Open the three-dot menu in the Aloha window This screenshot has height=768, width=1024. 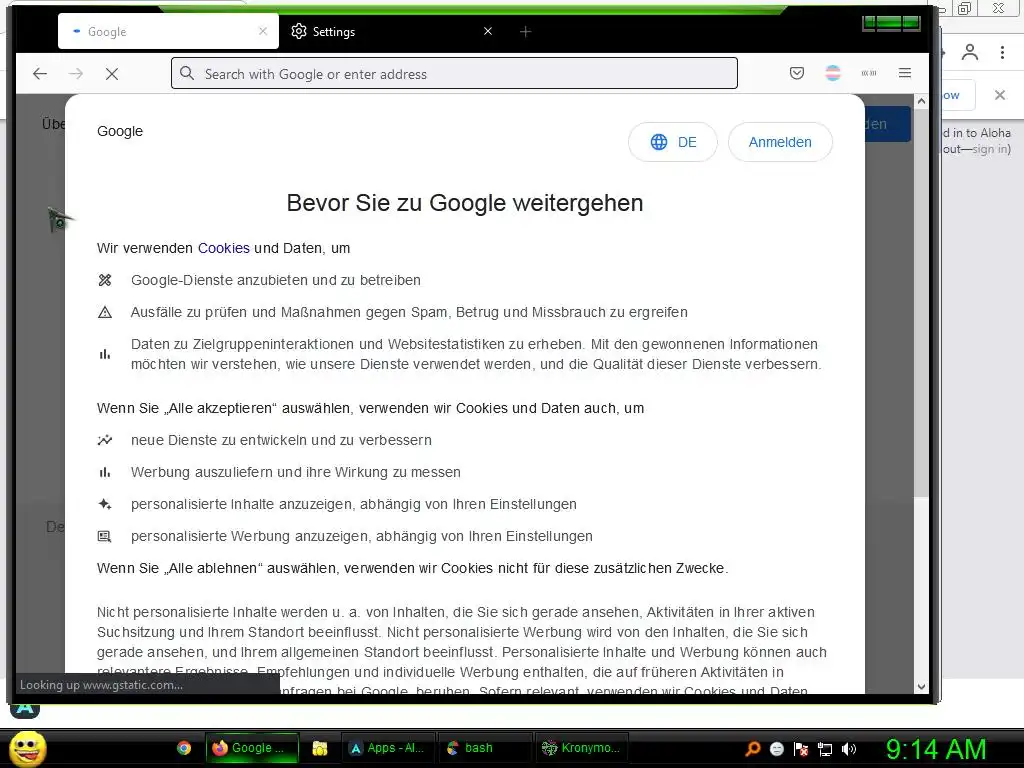coord(1002,52)
